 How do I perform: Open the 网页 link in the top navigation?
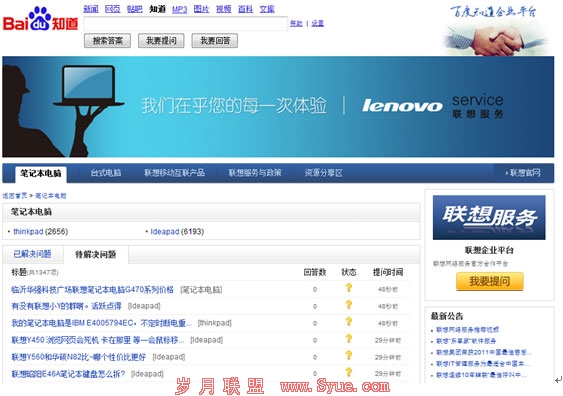112,9
